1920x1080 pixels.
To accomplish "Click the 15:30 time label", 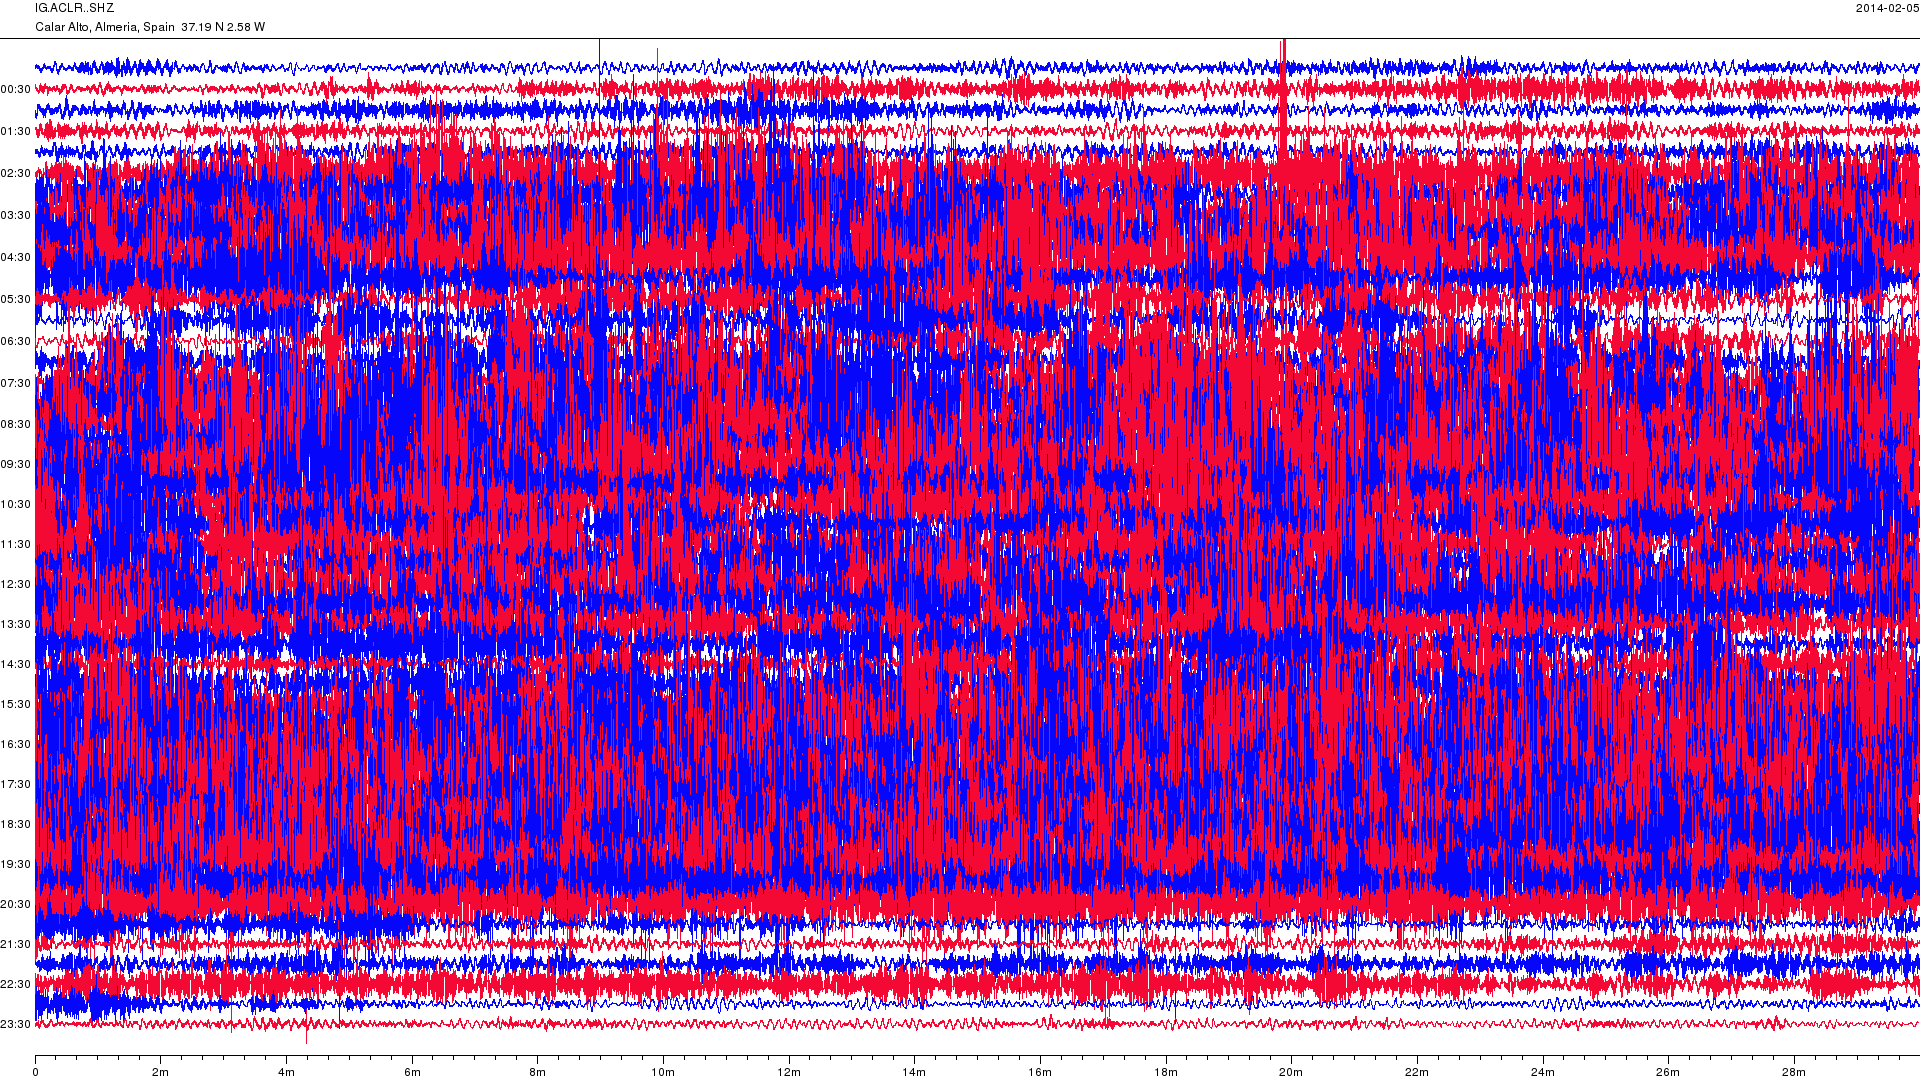I will tap(16, 705).
